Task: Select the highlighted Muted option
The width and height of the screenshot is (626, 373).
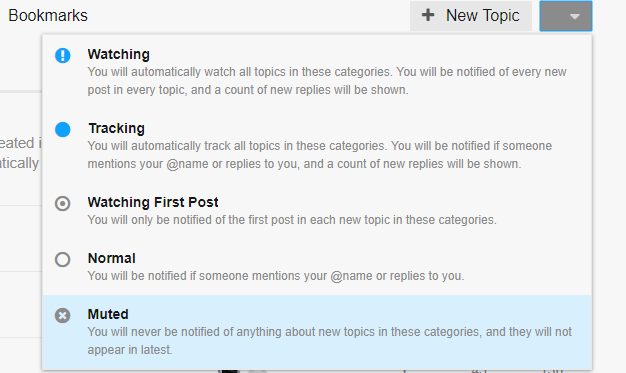Action: (317, 333)
